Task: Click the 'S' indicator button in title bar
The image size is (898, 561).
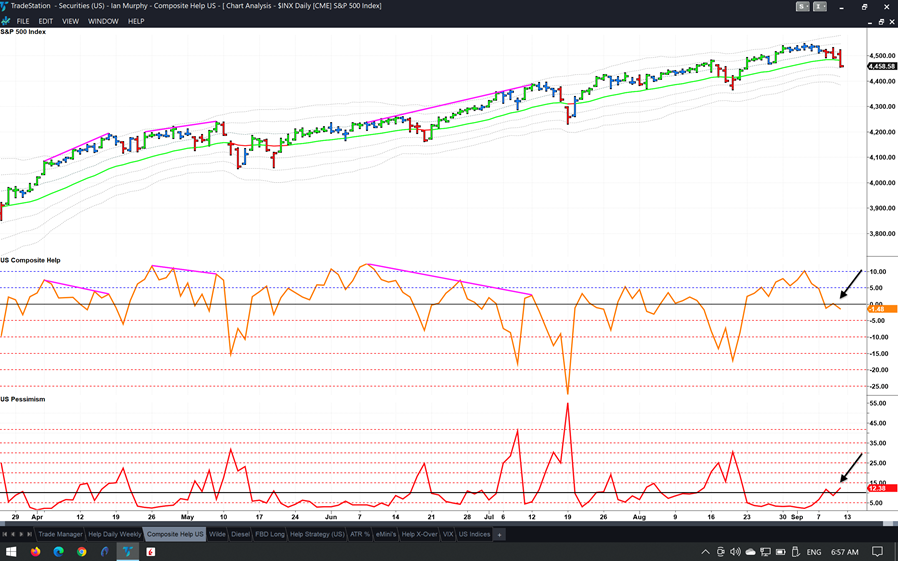Action: click(x=802, y=6)
